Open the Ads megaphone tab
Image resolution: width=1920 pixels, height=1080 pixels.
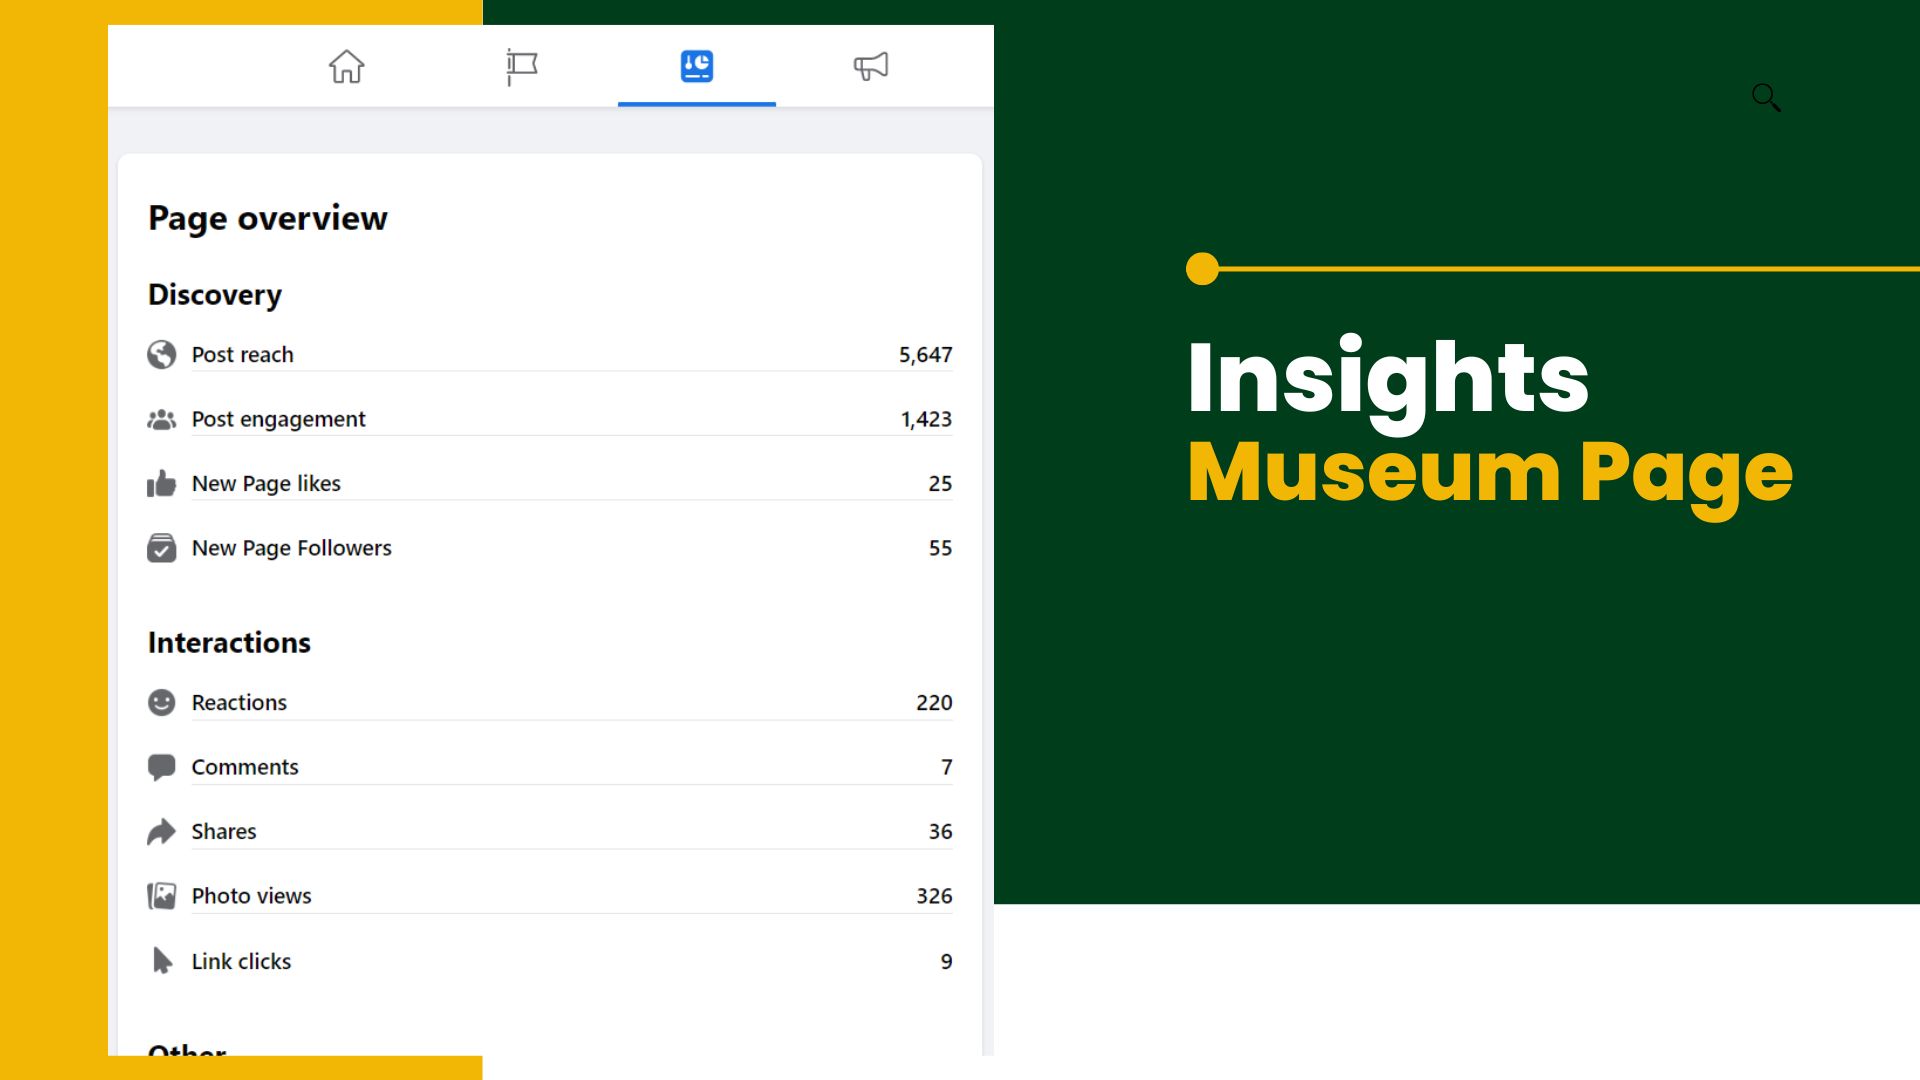(870, 67)
